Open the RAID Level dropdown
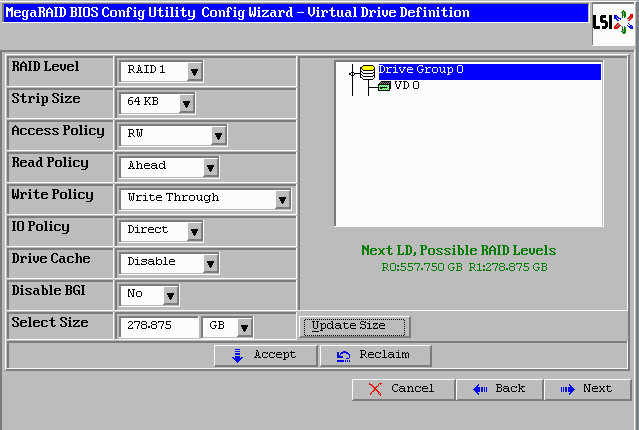The width and height of the screenshot is (639, 430). click(194, 71)
